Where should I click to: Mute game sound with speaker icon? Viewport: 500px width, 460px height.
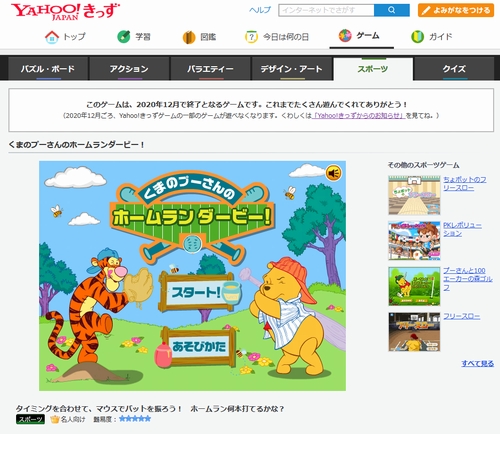[333, 173]
